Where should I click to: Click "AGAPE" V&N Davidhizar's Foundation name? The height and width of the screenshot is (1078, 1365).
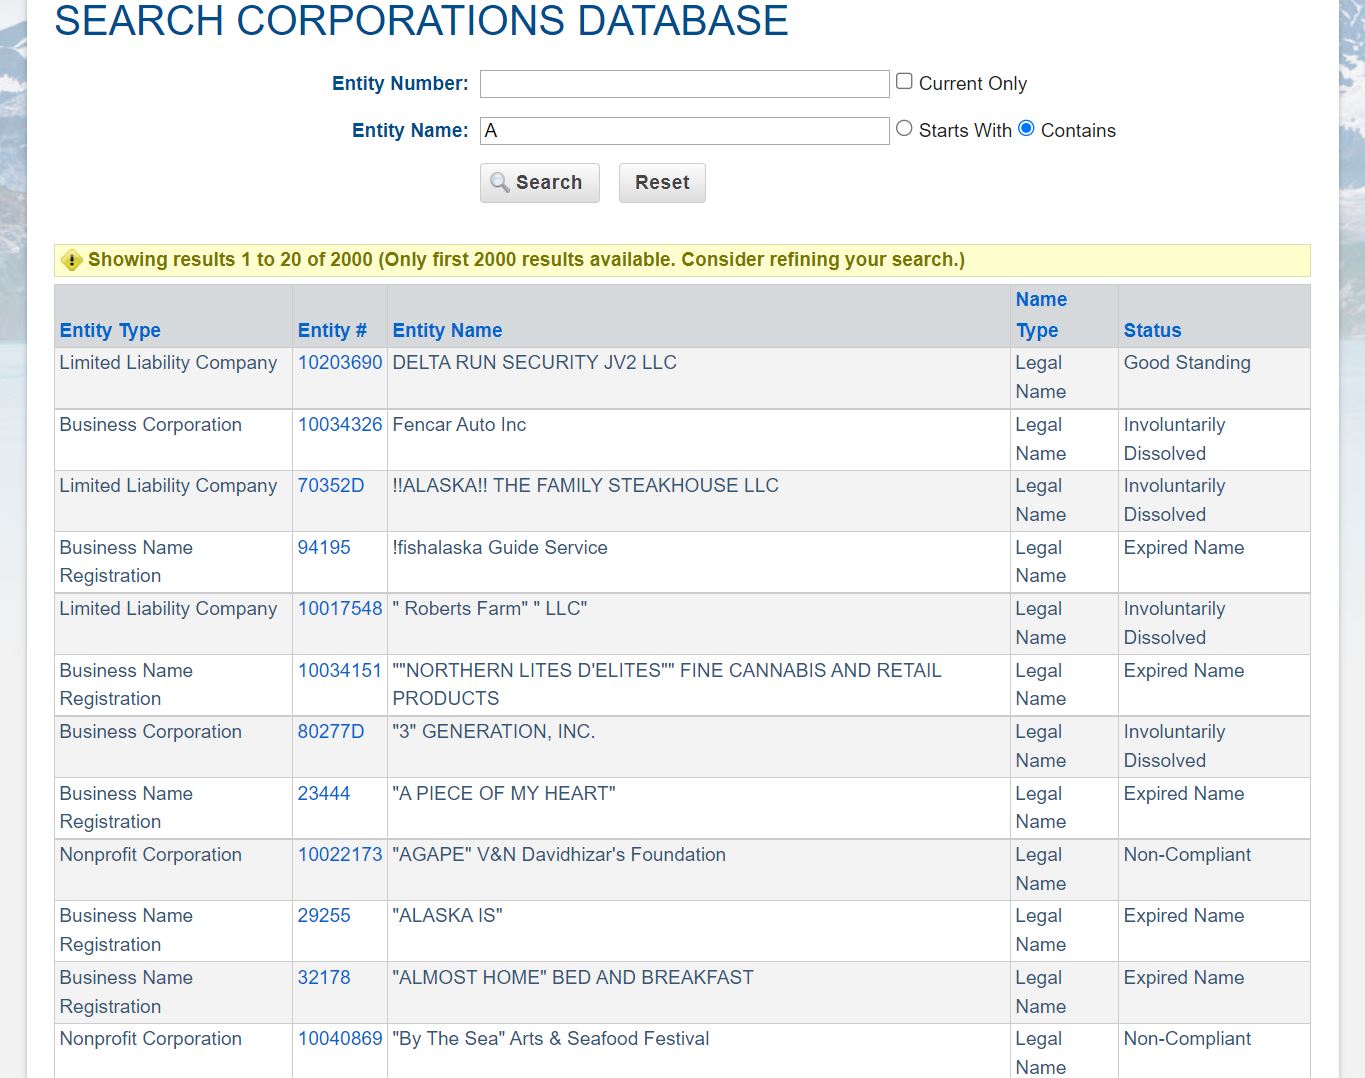[x=559, y=855]
